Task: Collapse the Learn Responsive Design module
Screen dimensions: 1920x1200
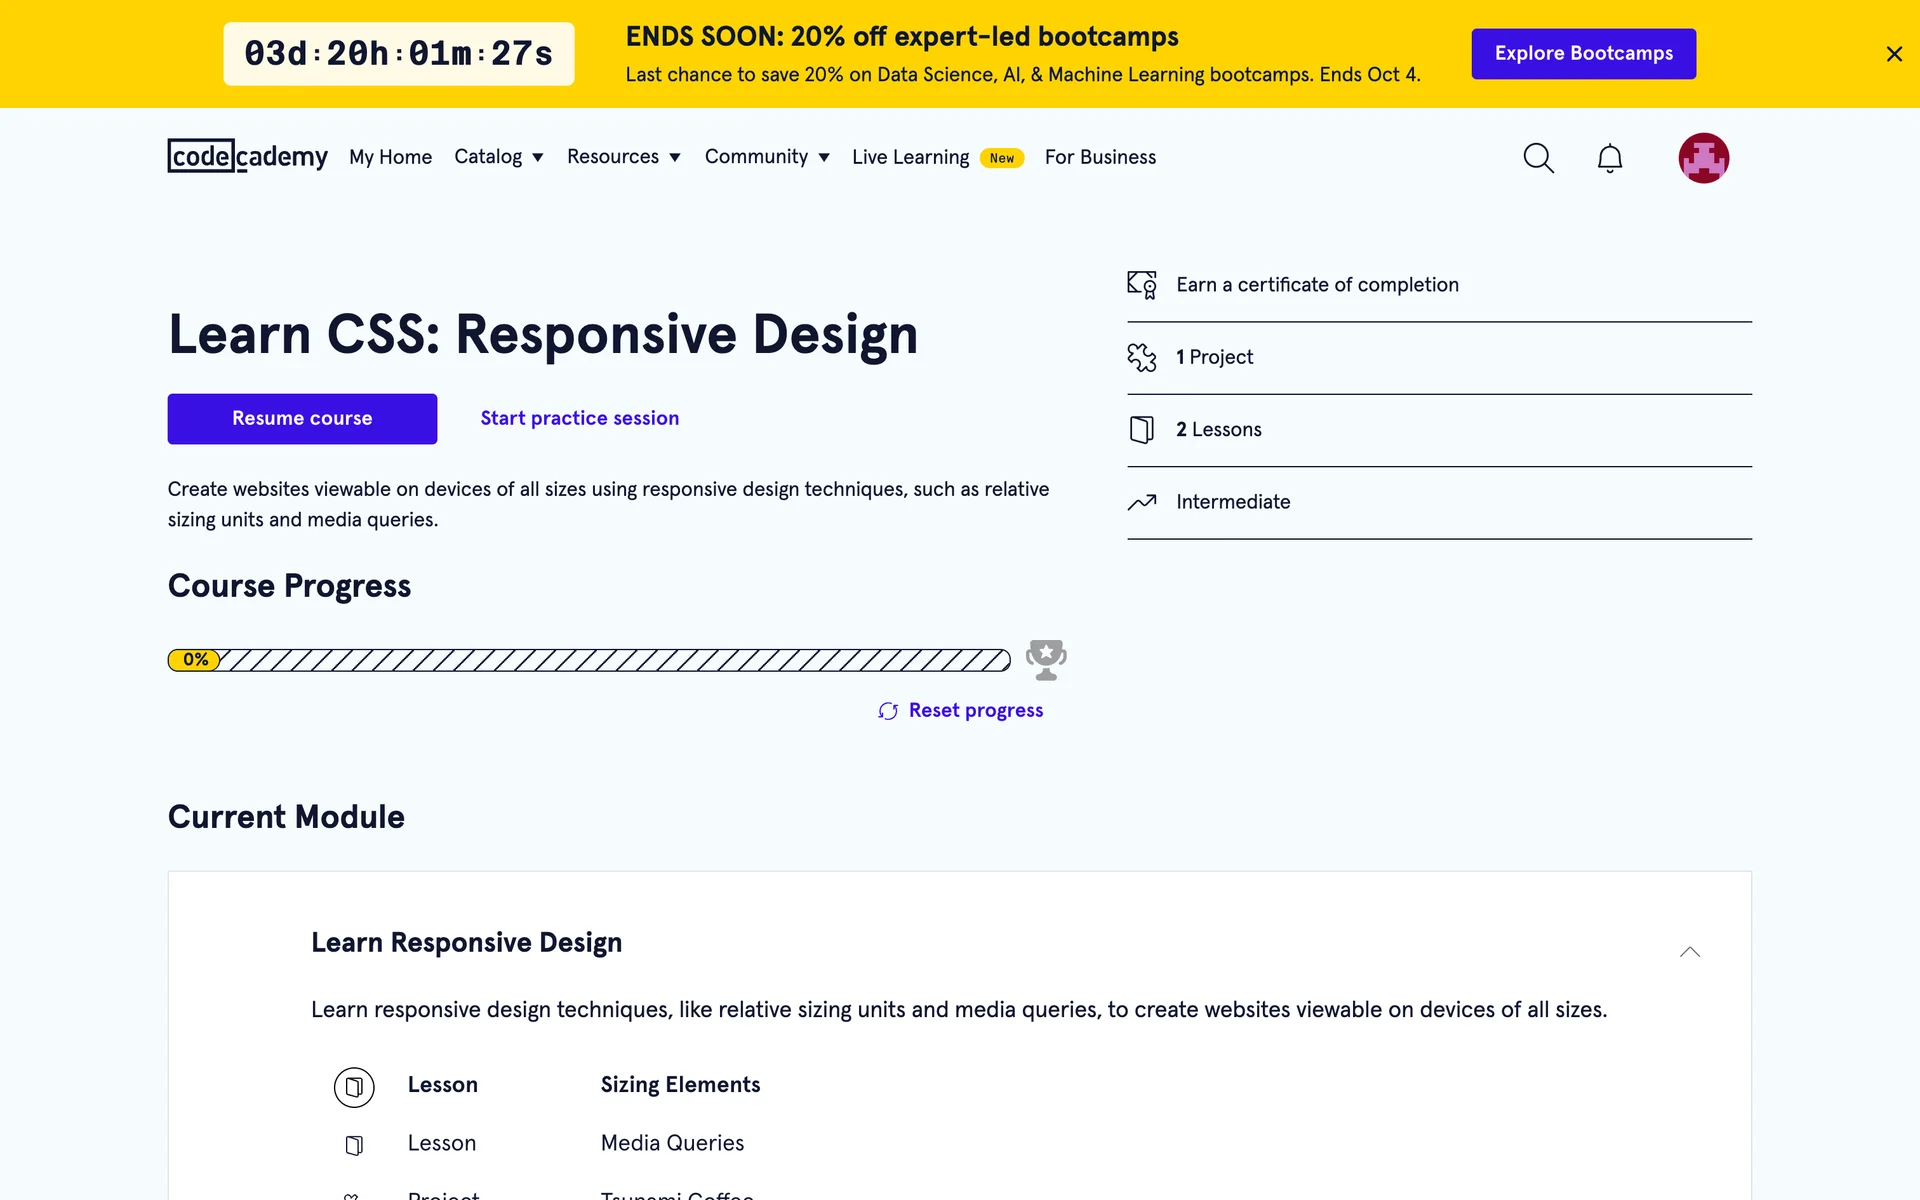Action: (1689, 952)
